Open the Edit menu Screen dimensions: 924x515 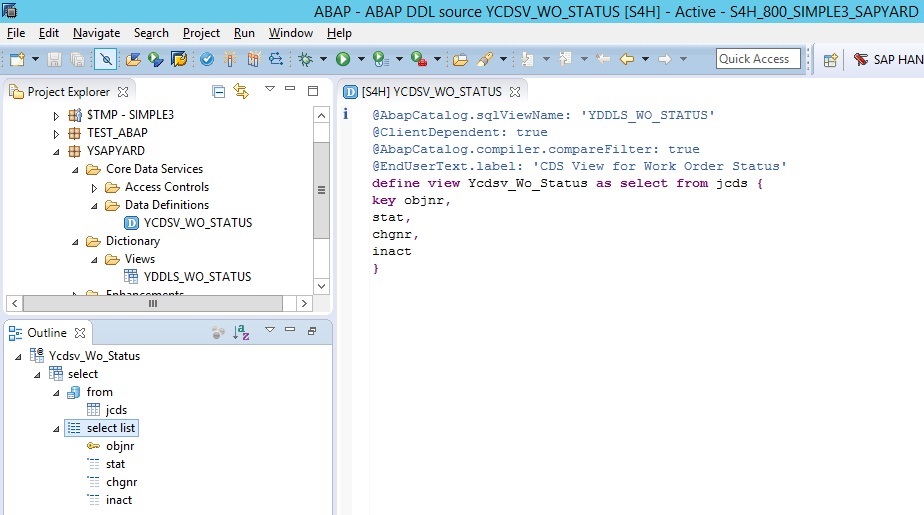pos(49,33)
